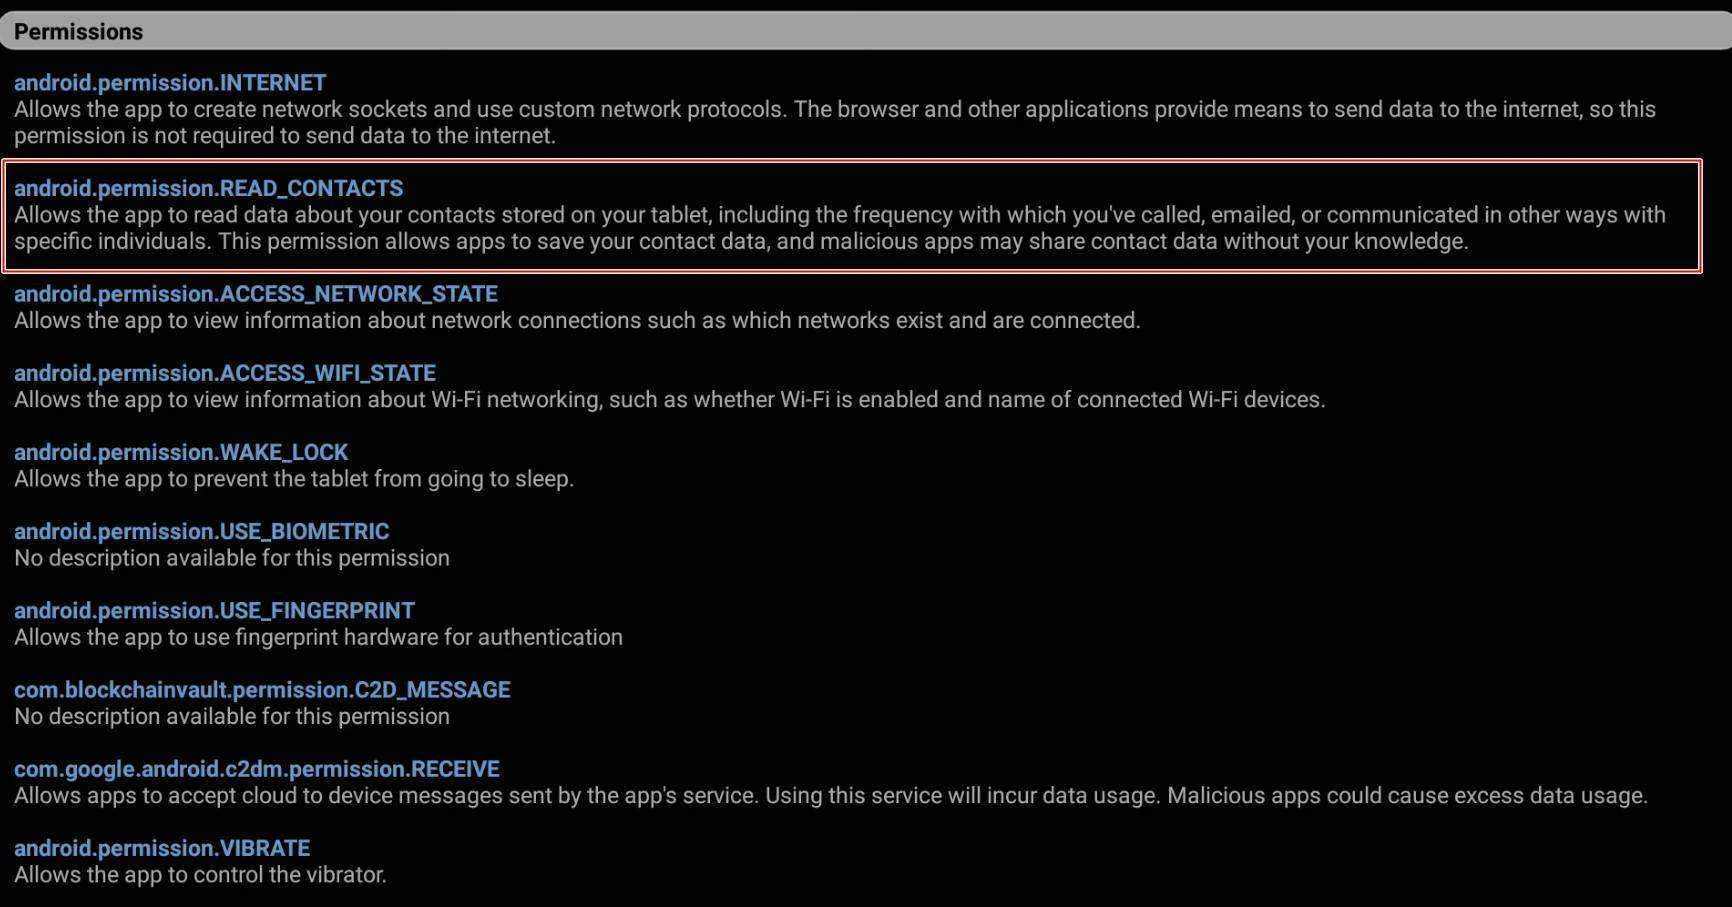Click the READ_CONTACTS description about contact data
This screenshot has height=907, width=1732.
pyautogui.click(x=840, y=228)
